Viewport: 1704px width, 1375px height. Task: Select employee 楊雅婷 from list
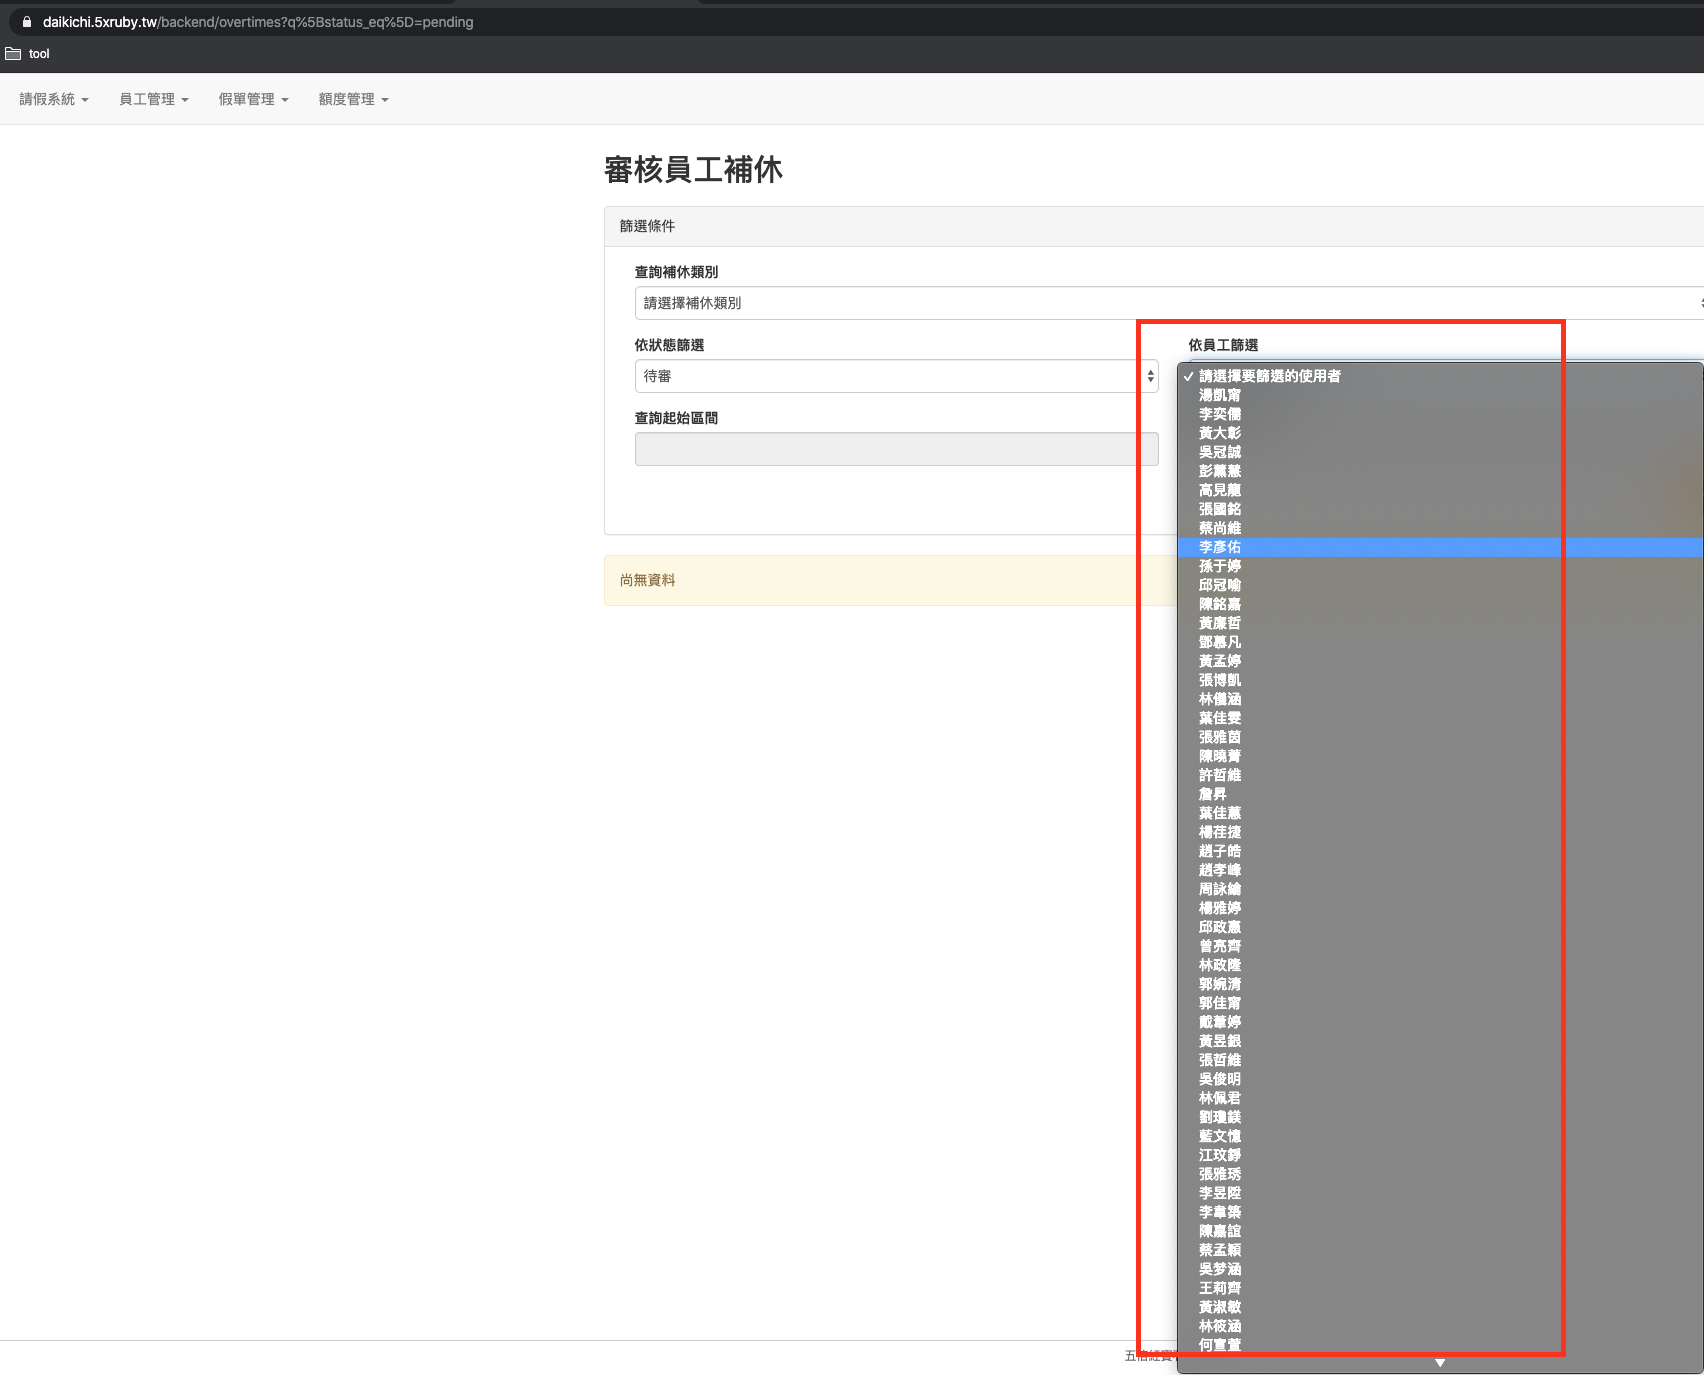[1440, 908]
